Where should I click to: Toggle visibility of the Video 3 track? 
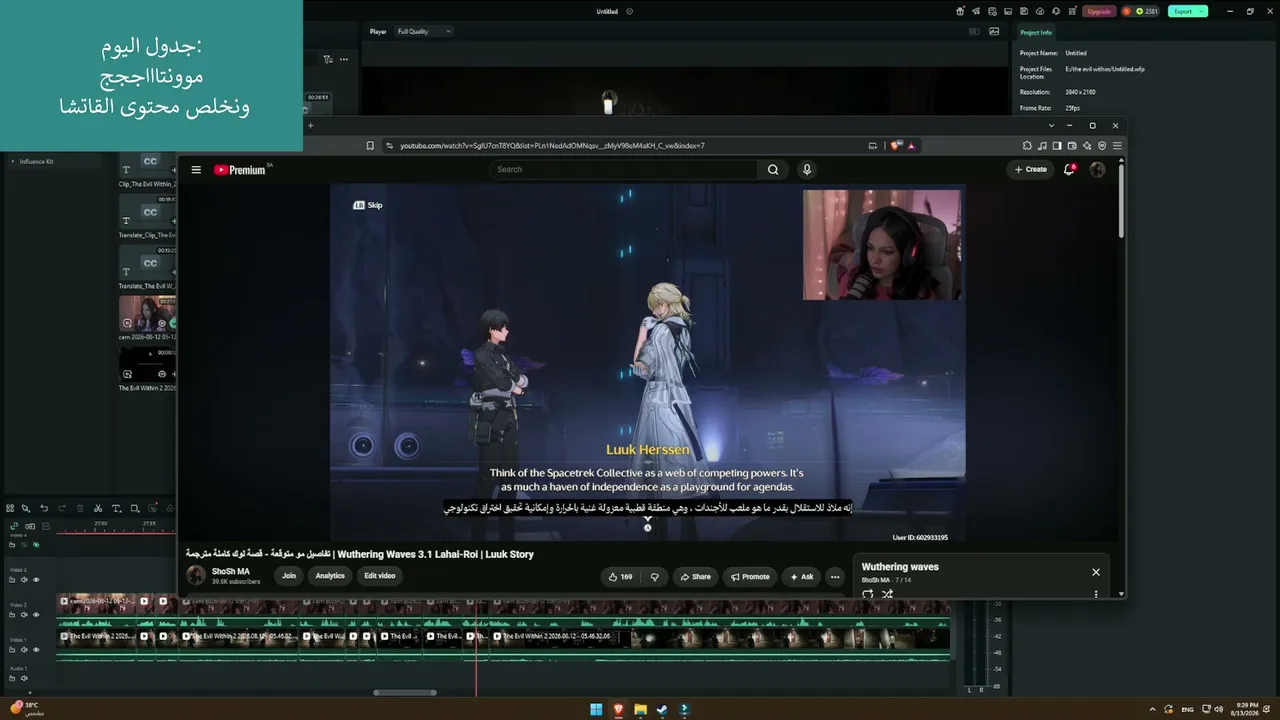37,580
